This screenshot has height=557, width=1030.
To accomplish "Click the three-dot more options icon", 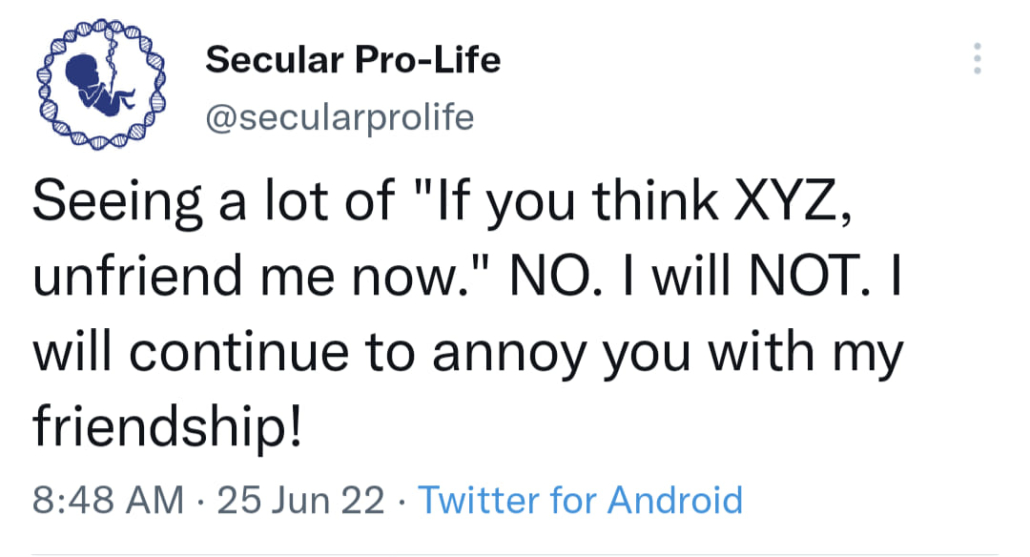I will [x=977, y=59].
